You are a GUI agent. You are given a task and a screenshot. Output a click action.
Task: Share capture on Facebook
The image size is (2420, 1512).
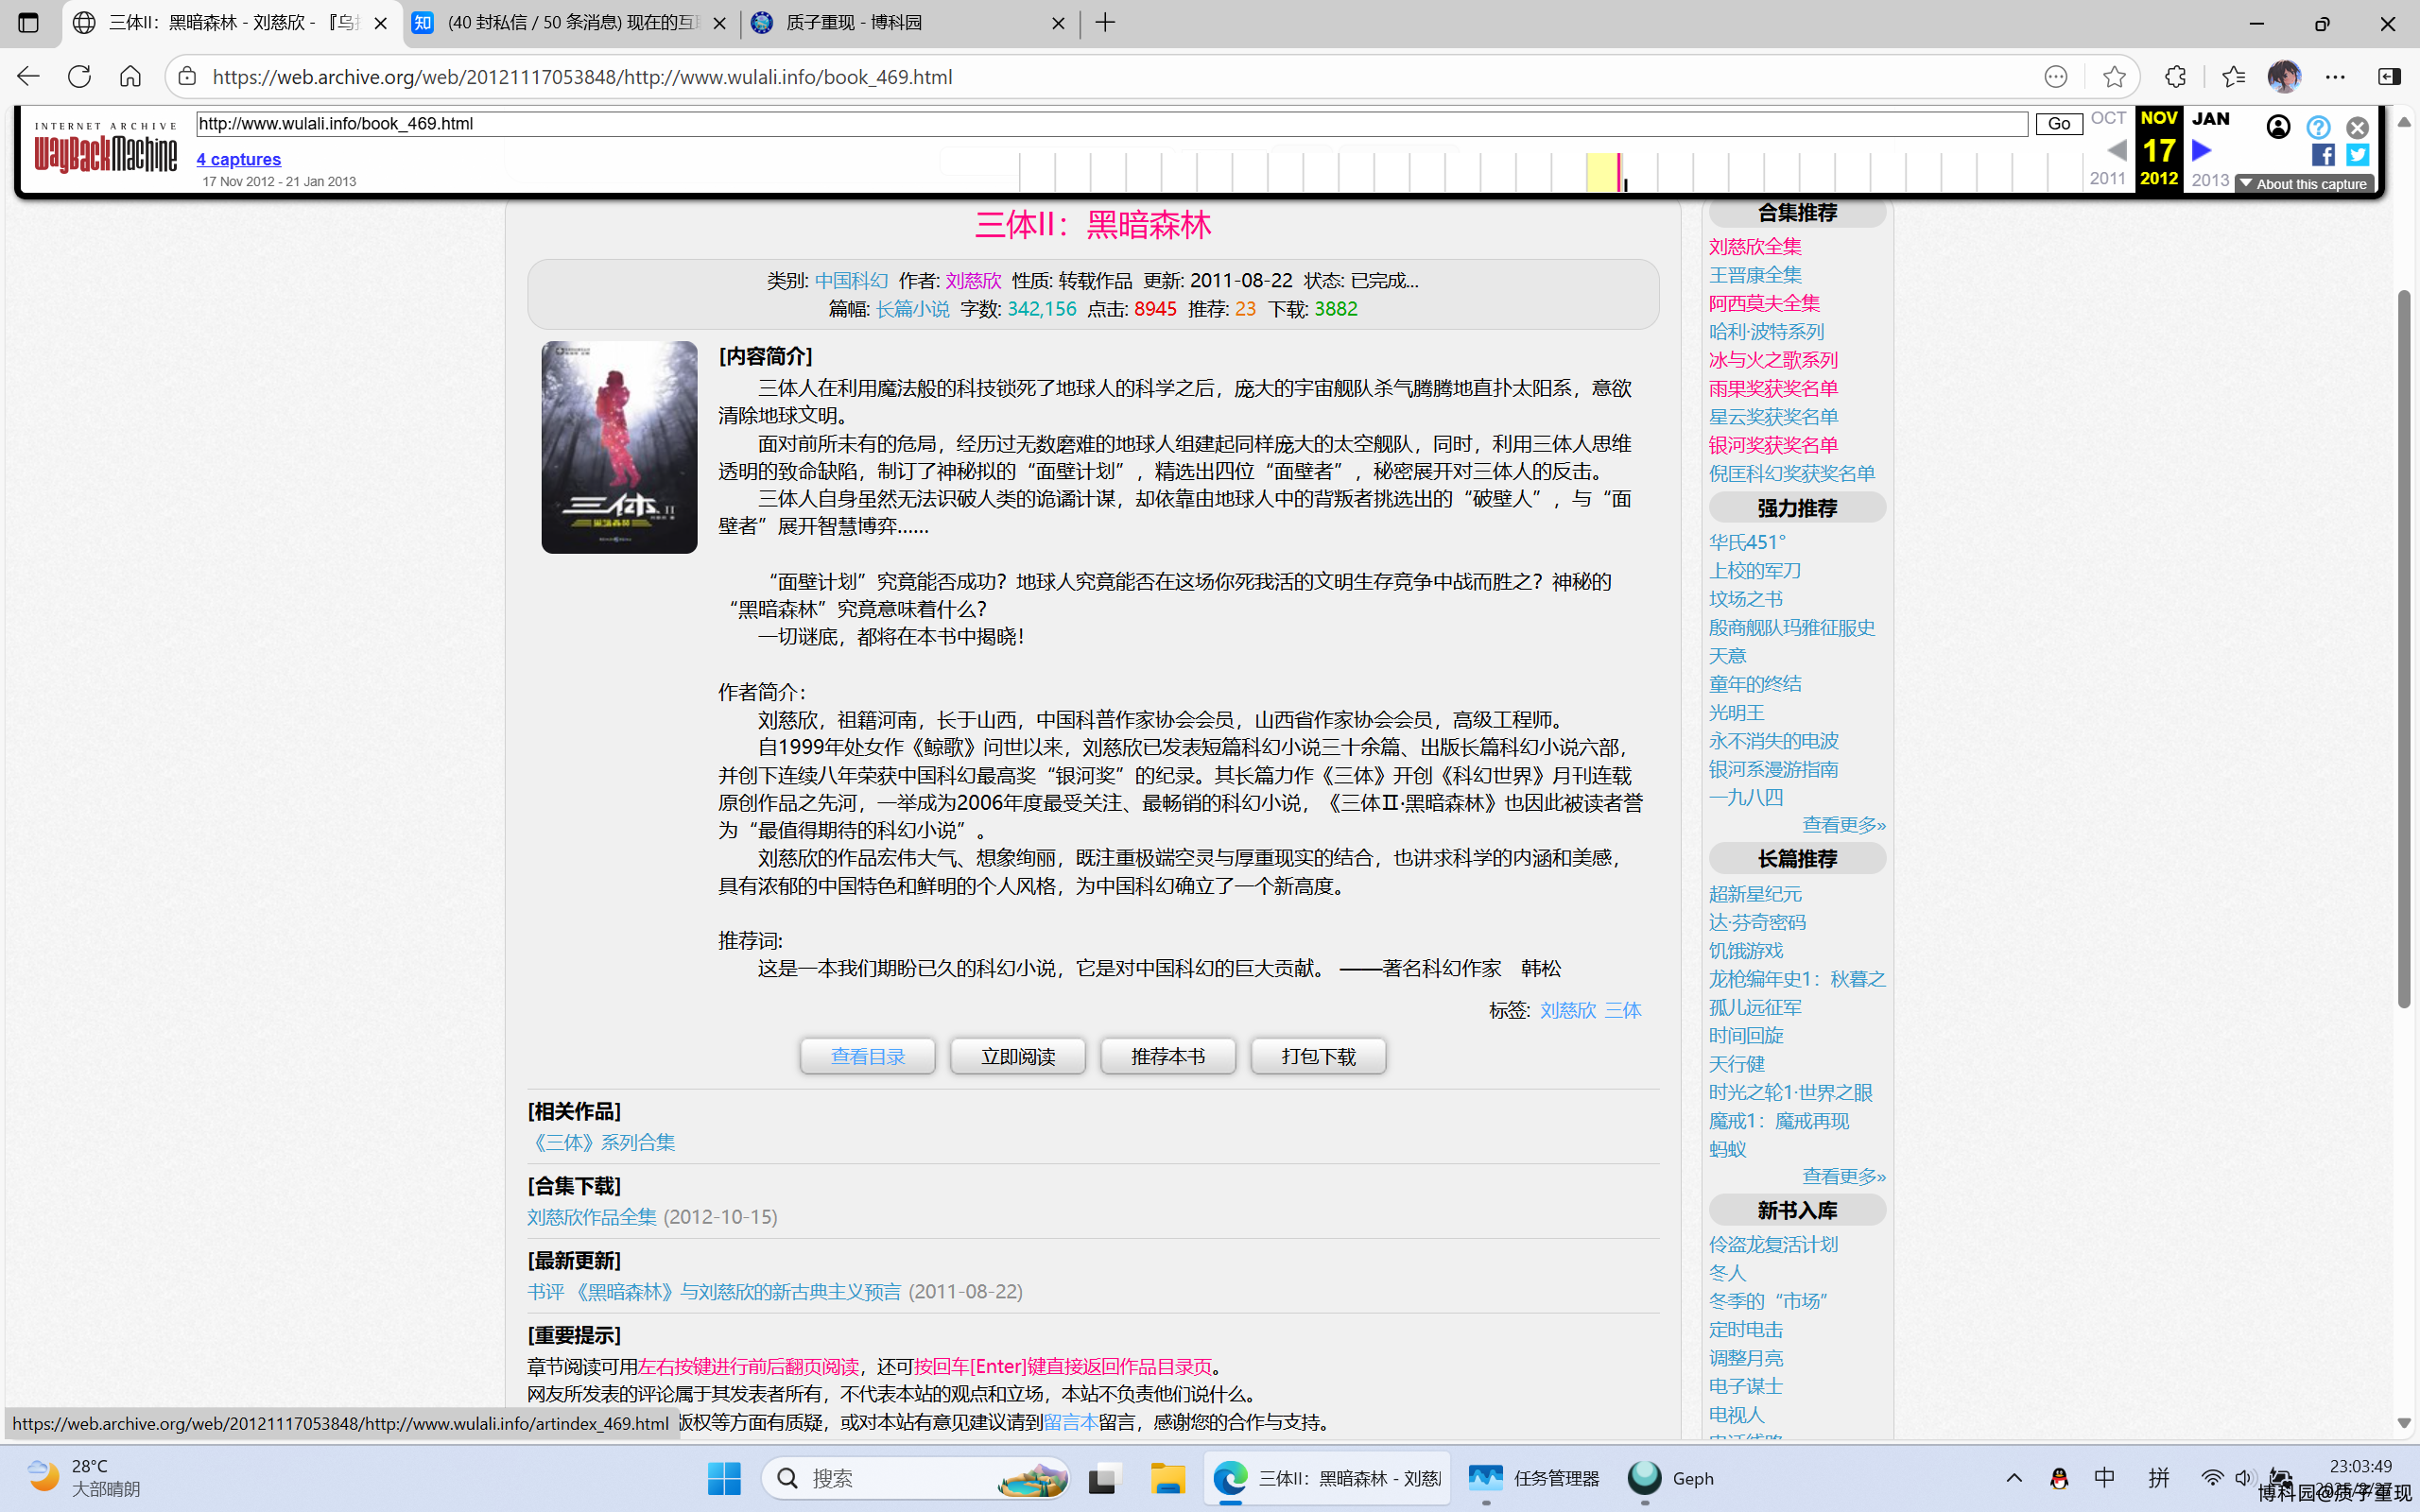[x=2323, y=154]
